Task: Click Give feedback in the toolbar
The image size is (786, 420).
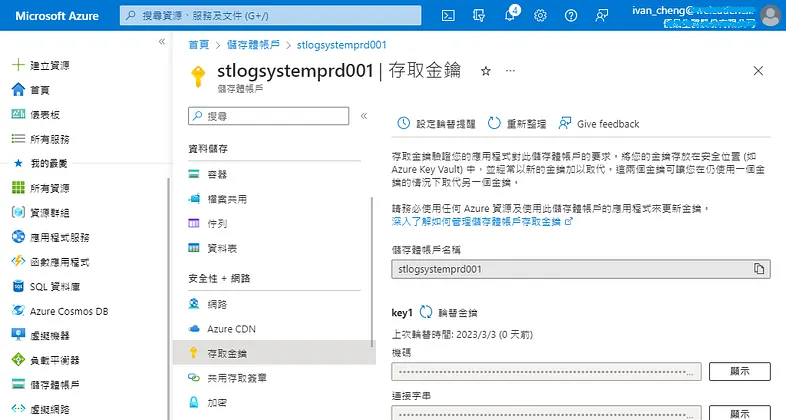Action: (599, 123)
